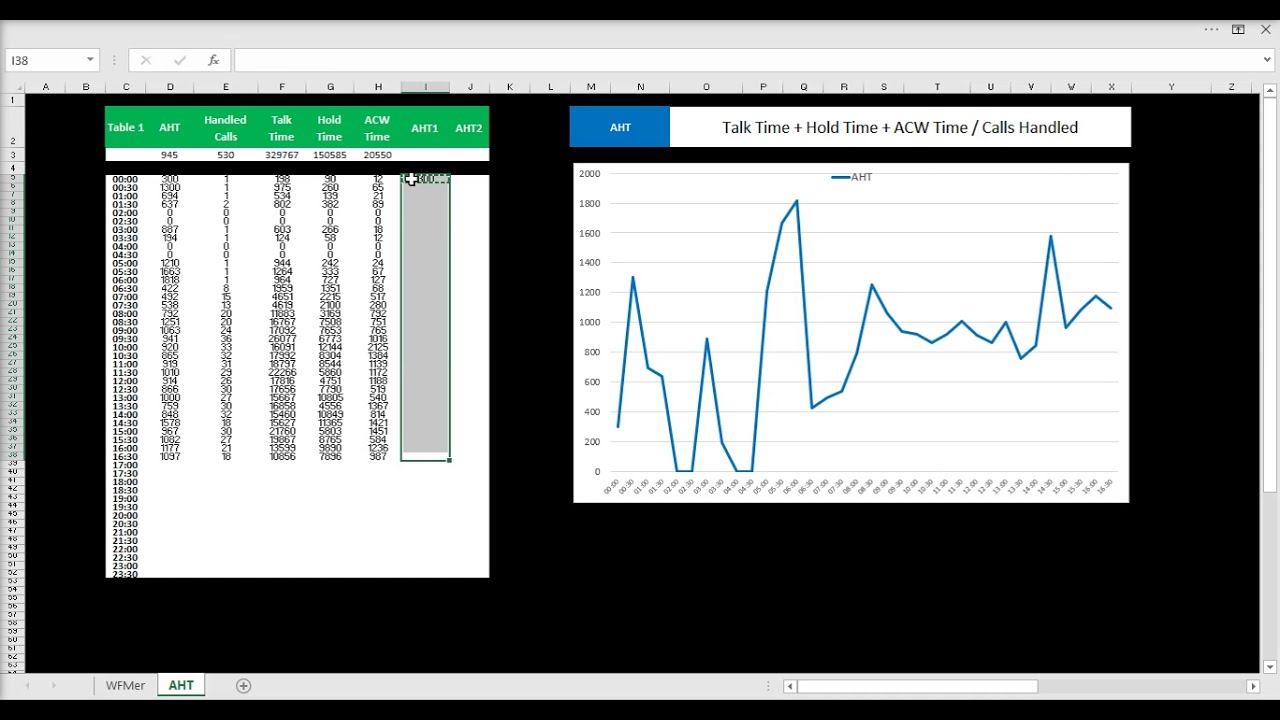1280x720 pixels.
Task: Click into the formula bar input
Action: (x=746, y=61)
